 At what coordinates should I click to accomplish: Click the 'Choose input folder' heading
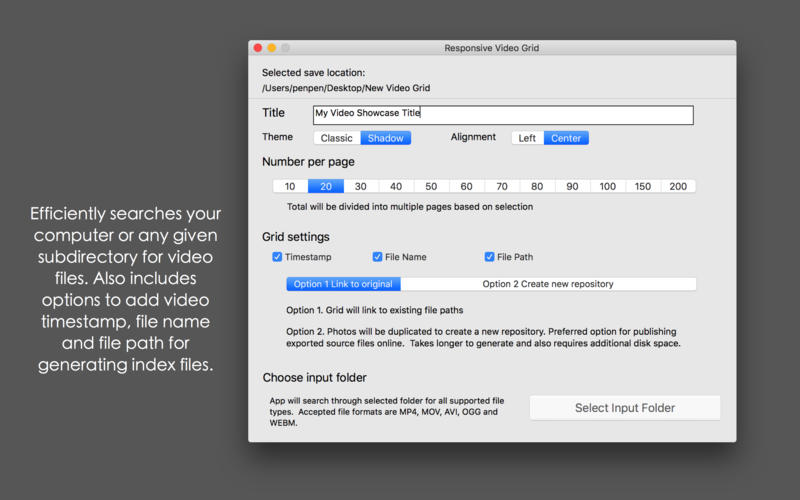click(314, 378)
